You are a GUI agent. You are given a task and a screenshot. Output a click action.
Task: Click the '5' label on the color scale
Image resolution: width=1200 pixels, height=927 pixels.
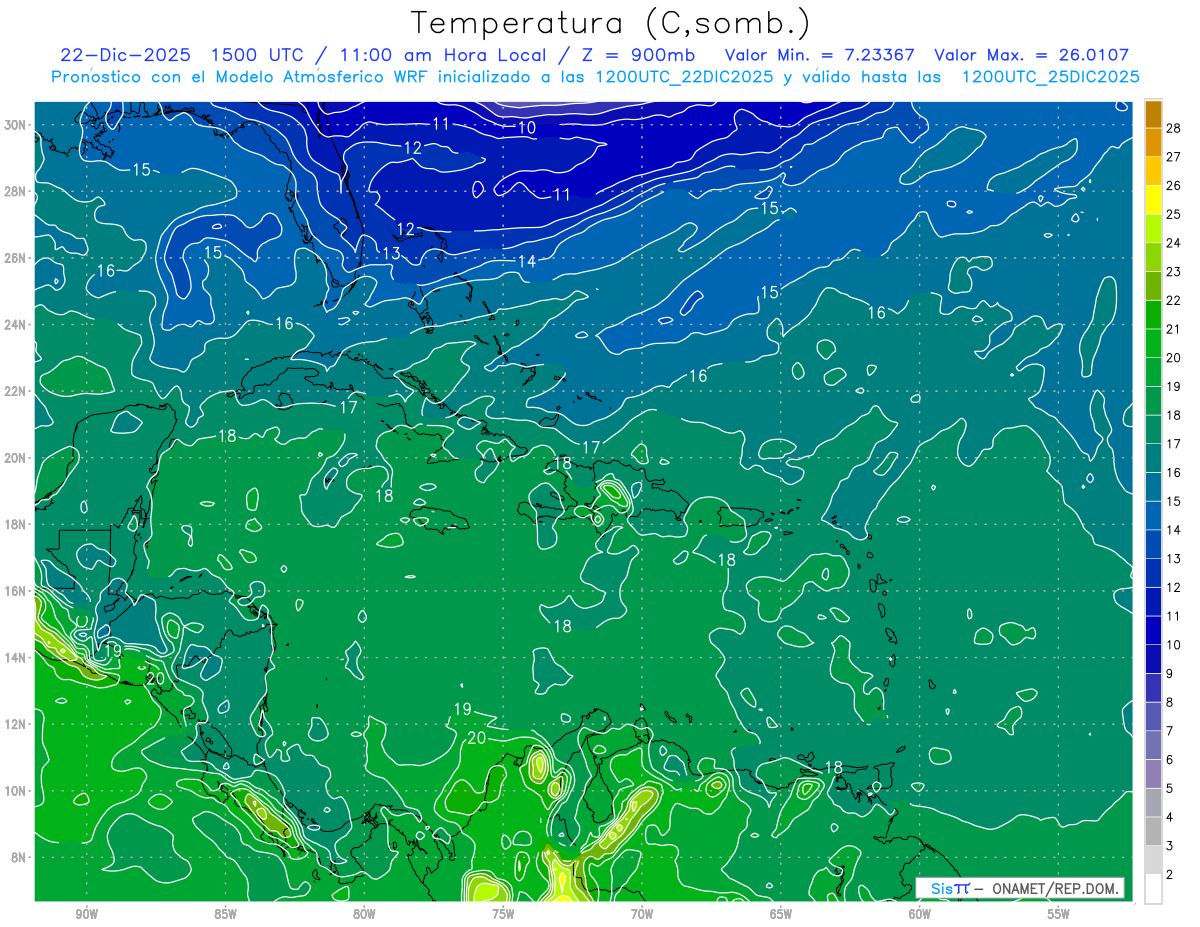point(1170,789)
